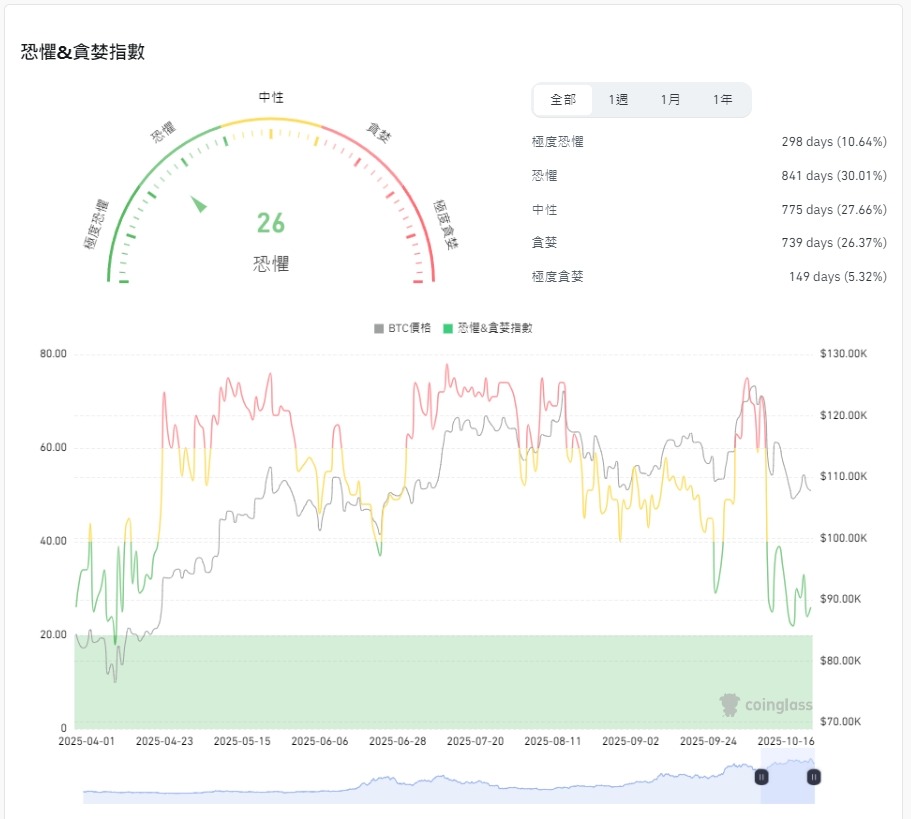The height and width of the screenshot is (819, 911).
Task: Click the left pause handle on the mini-chart navigator
Action: tap(761, 776)
